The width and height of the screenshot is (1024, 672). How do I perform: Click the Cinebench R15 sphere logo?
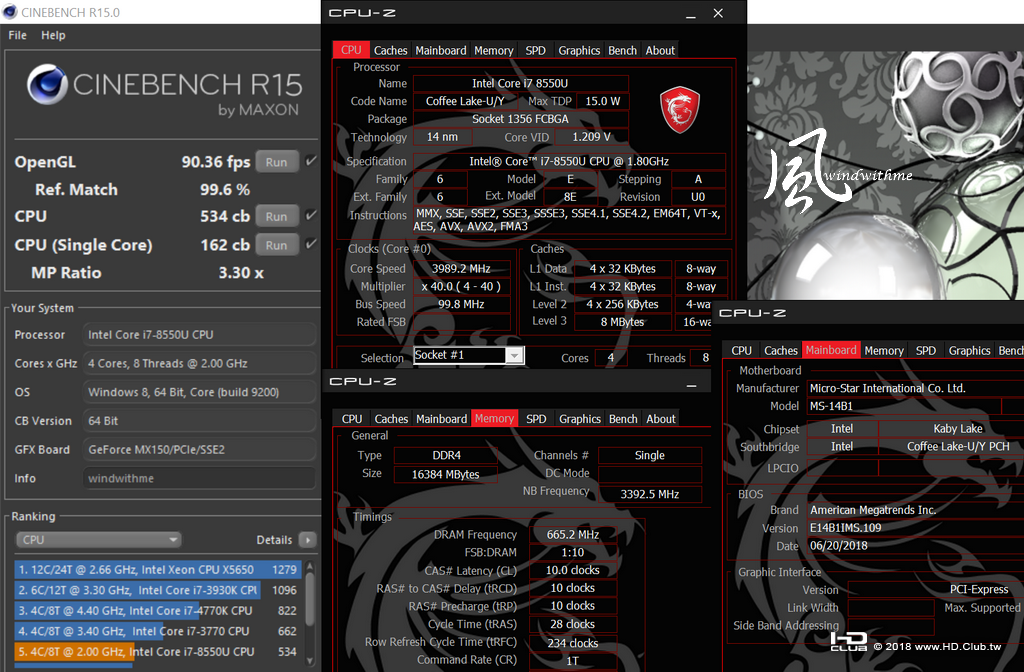(x=47, y=84)
